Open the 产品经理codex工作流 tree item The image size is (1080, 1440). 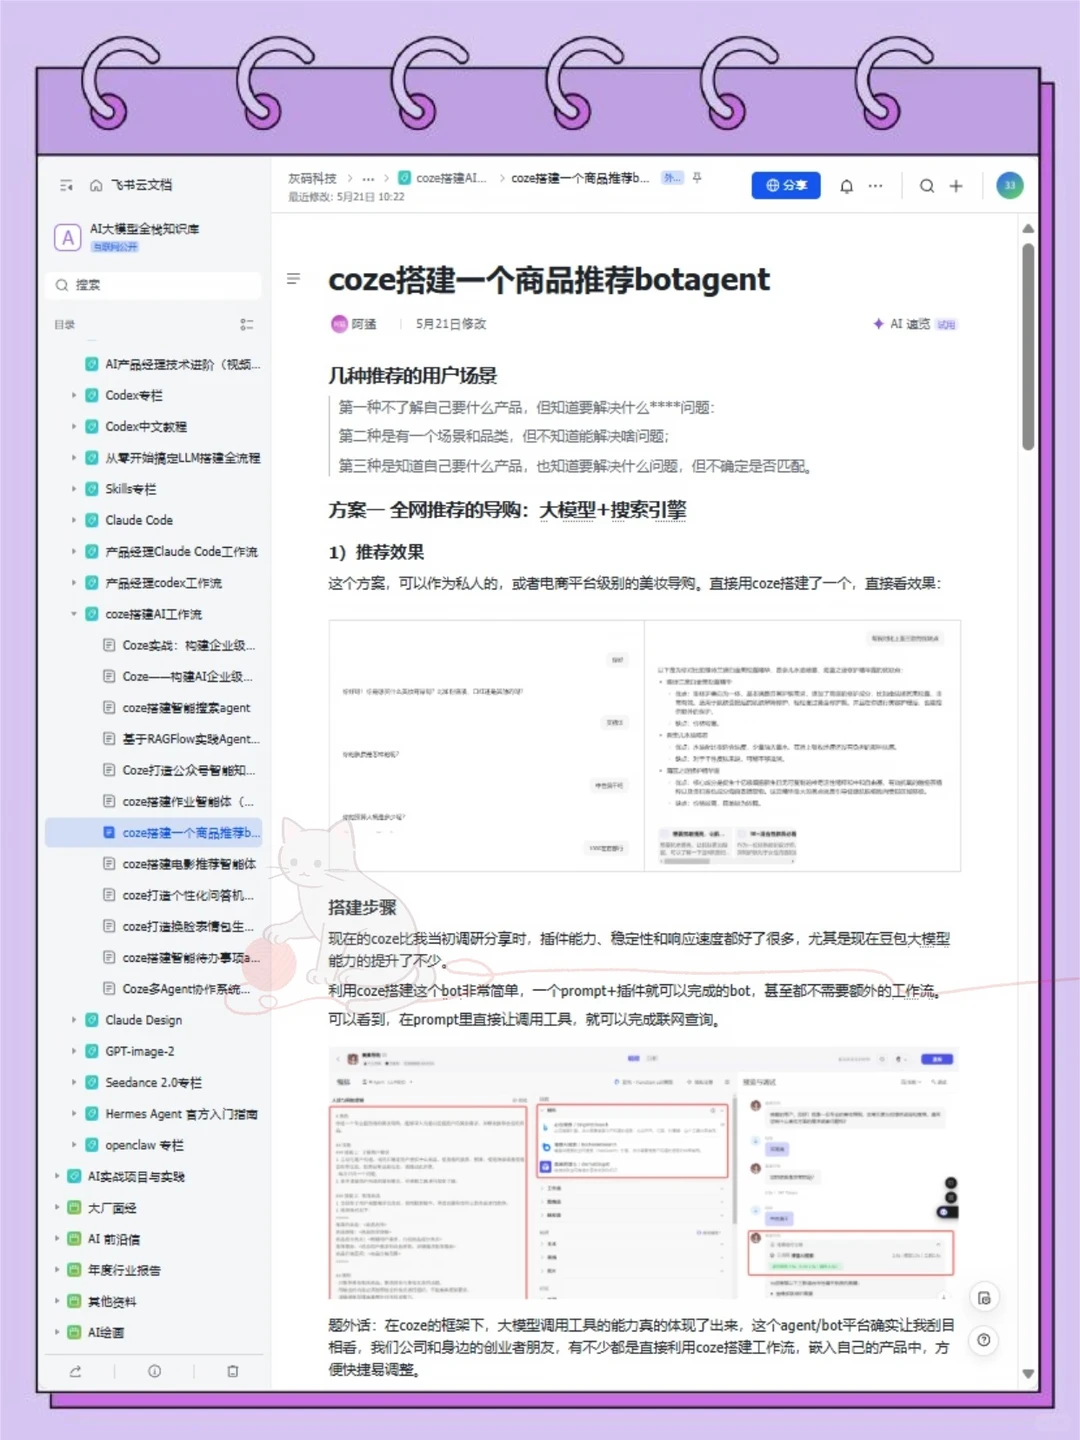pyautogui.click(x=163, y=583)
